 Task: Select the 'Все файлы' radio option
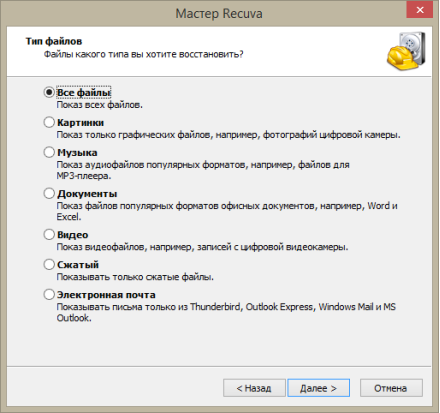coord(49,92)
